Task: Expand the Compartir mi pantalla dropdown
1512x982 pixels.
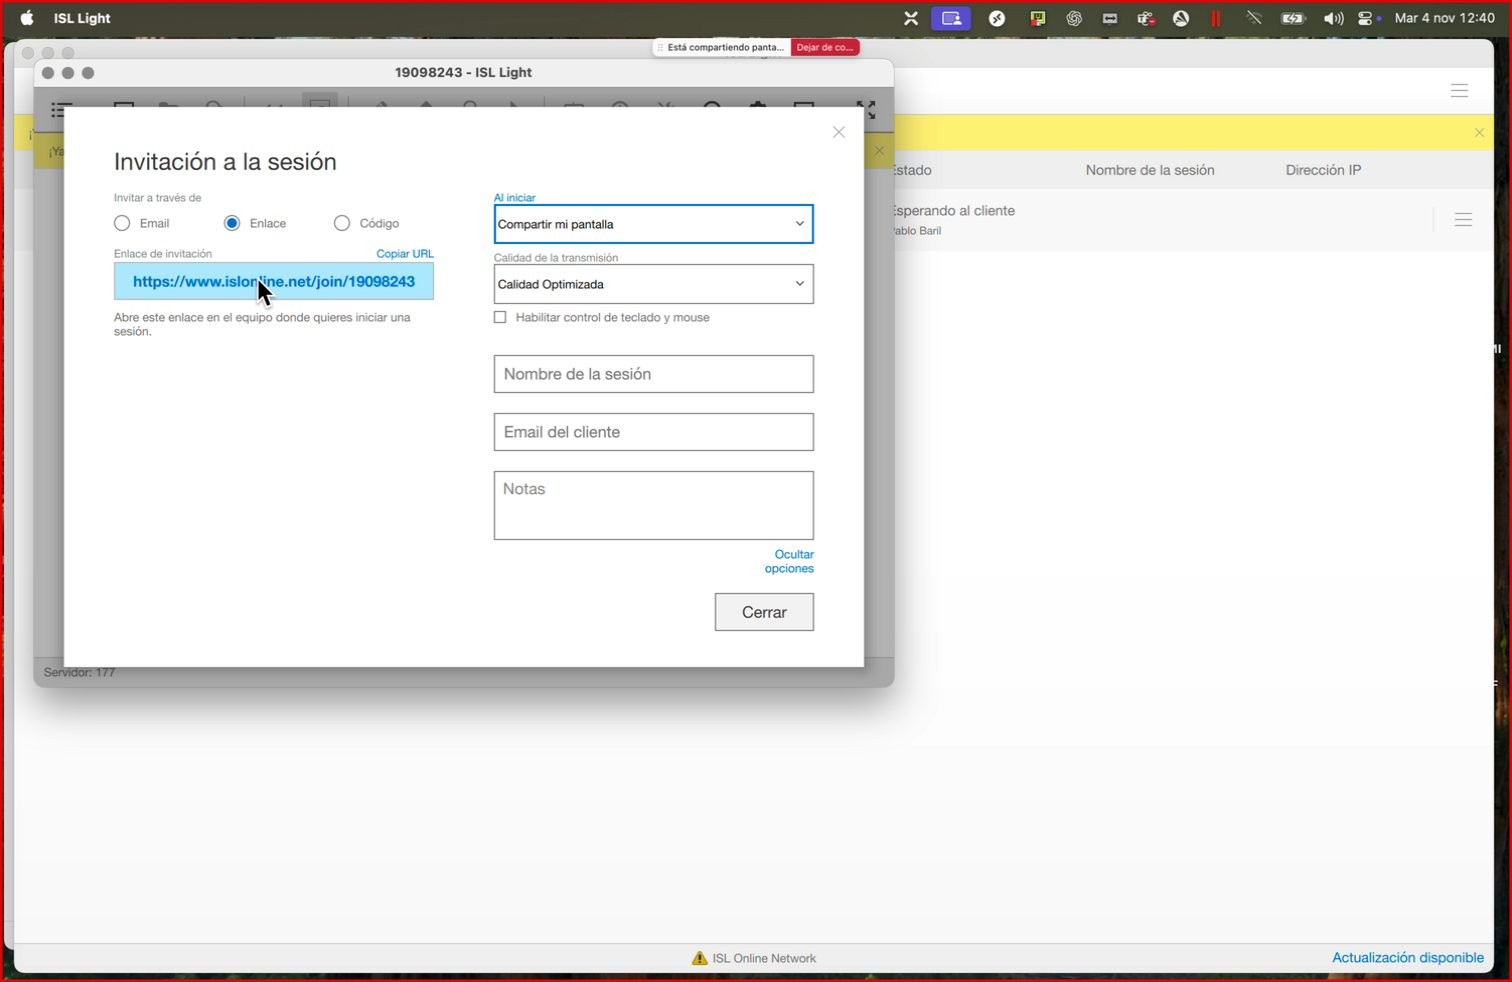Action: (x=653, y=224)
